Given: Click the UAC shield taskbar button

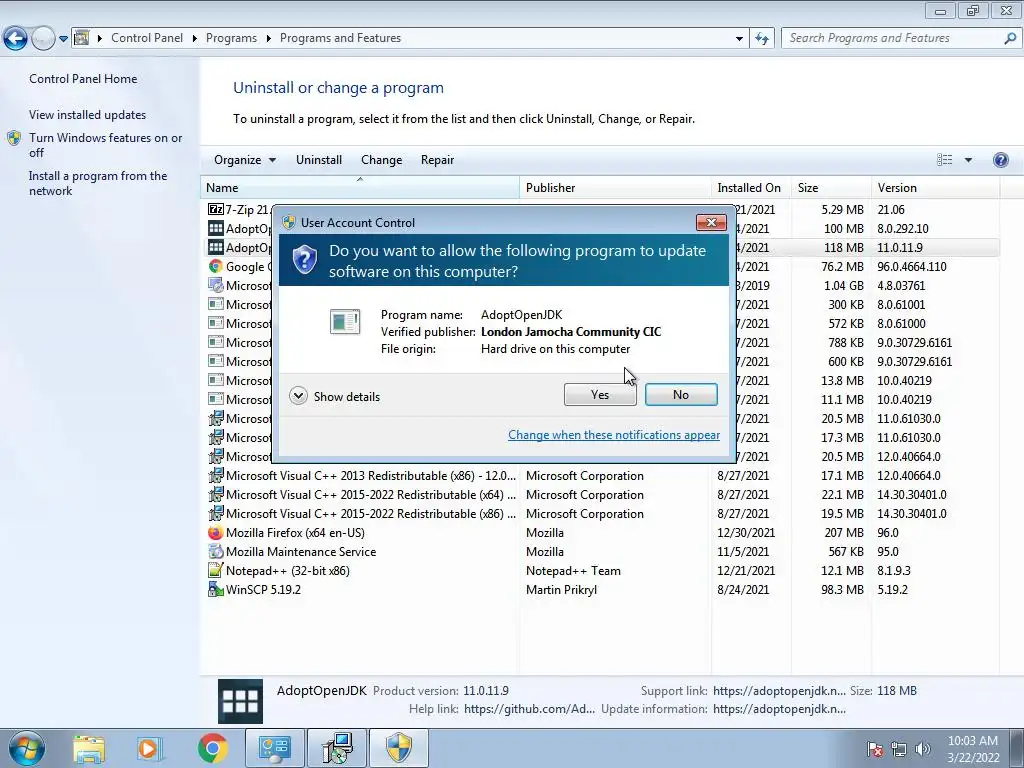Looking at the screenshot, I should click(x=399, y=748).
